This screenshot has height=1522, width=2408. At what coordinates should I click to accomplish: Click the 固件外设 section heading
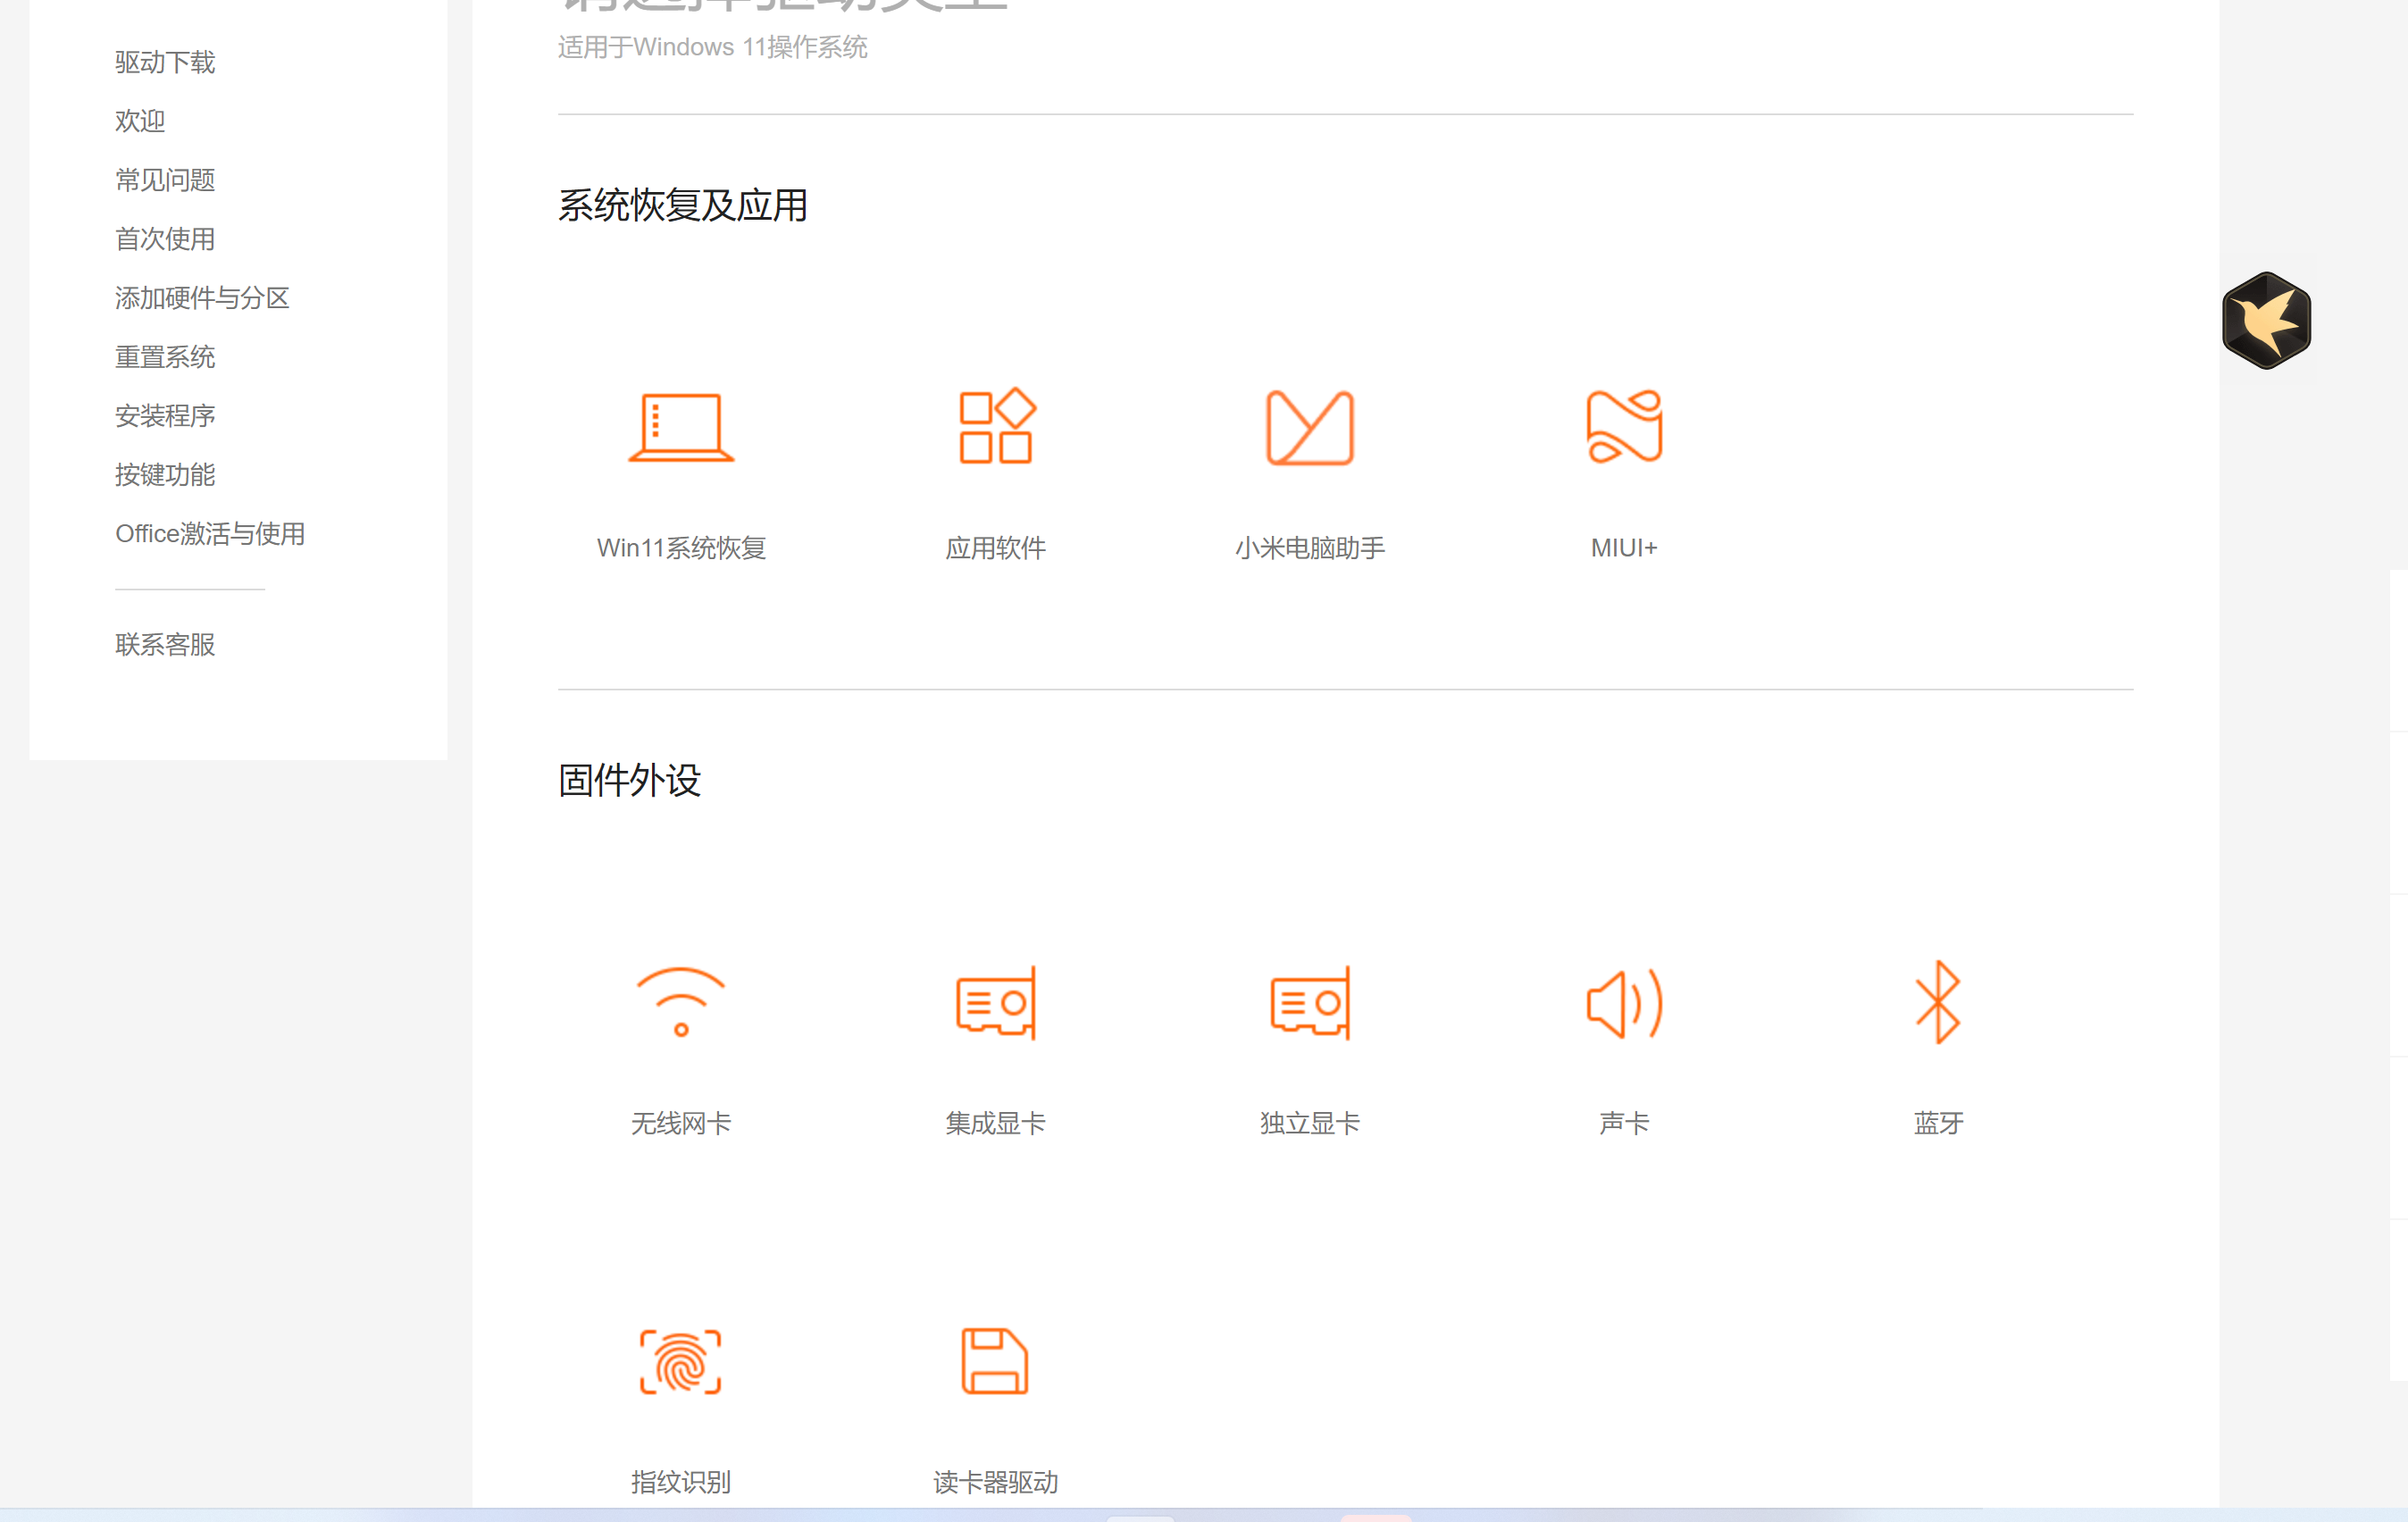629,780
